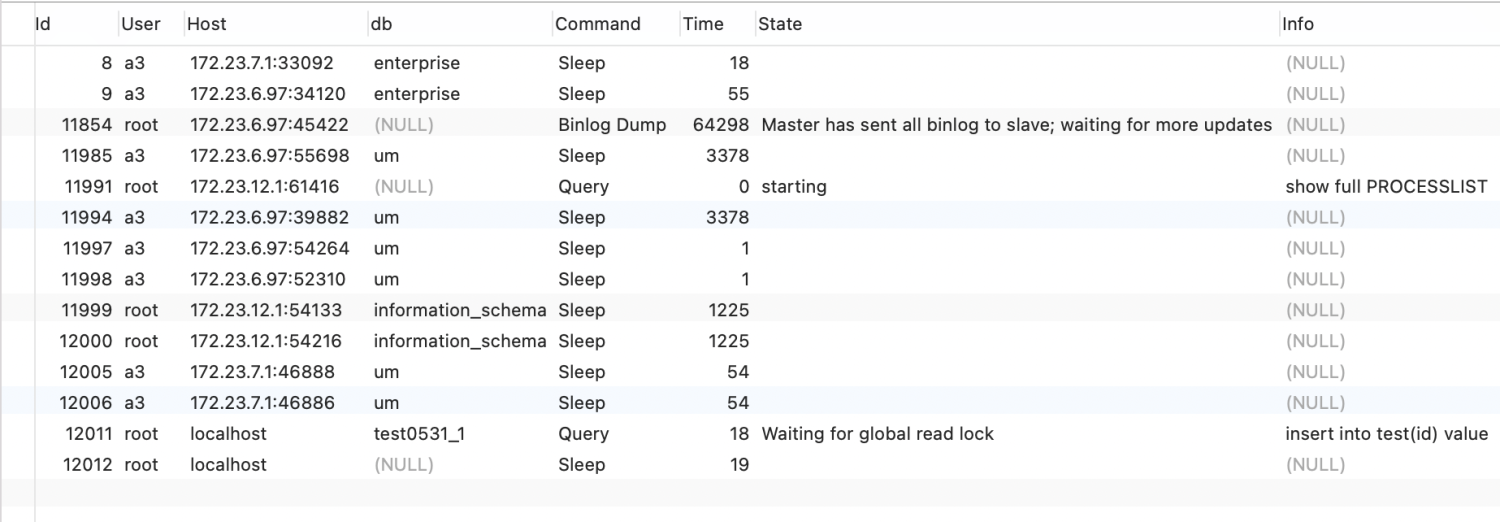Click the User column header
The image size is (1500, 522).
(x=140, y=24)
